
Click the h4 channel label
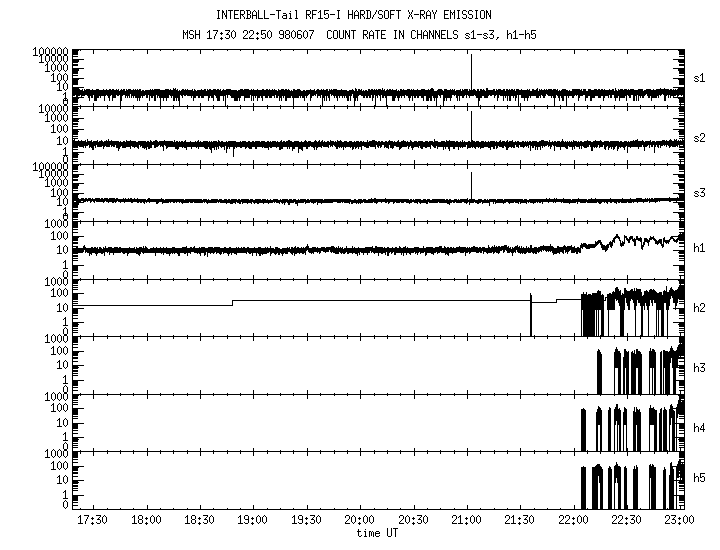[700, 427]
